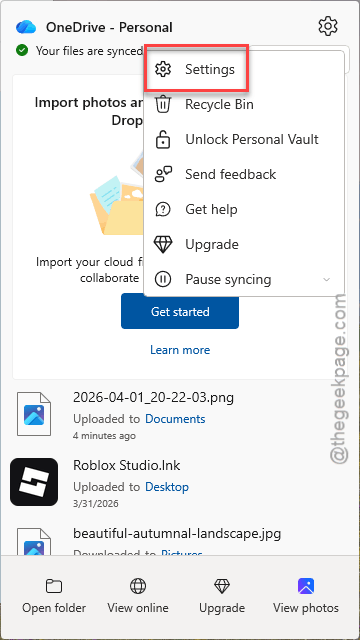Screen dimensions: 360x640
Task: Follow the Learn more link
Action: pyautogui.click(x=180, y=350)
